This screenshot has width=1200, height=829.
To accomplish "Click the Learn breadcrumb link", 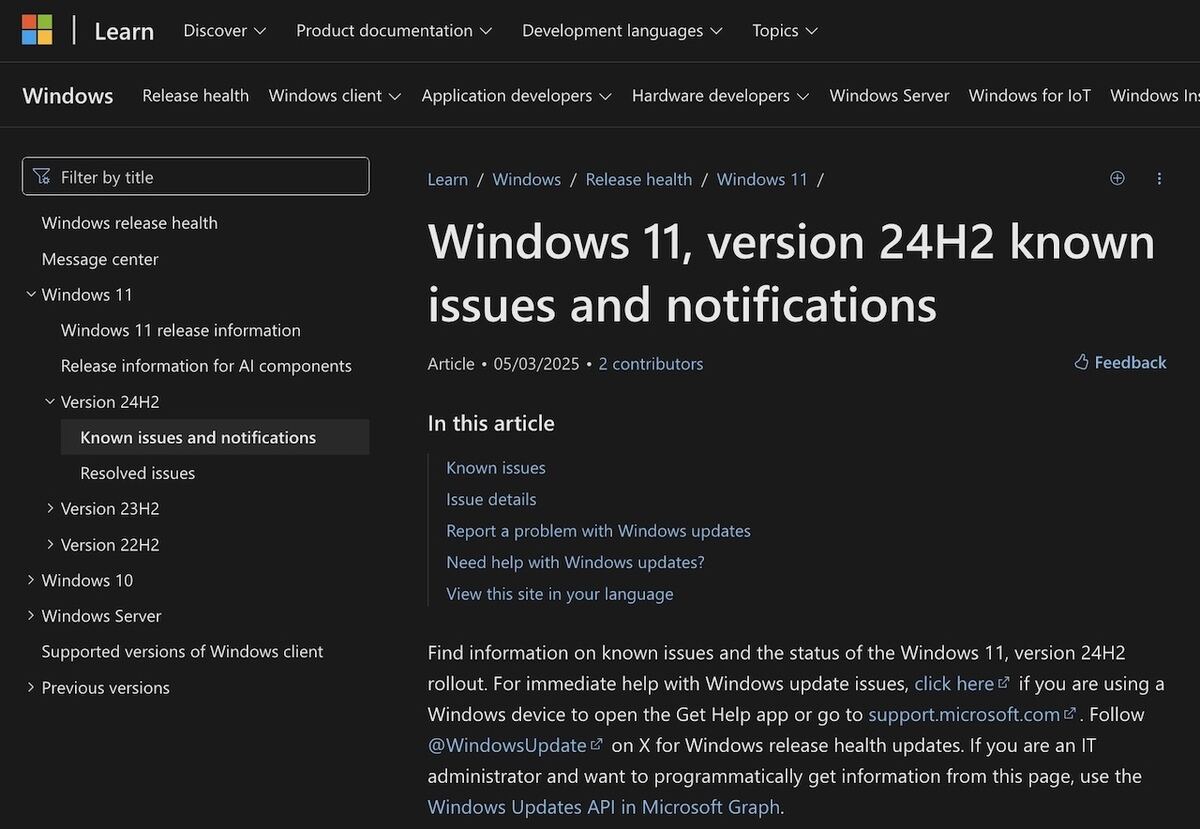I will tap(447, 179).
